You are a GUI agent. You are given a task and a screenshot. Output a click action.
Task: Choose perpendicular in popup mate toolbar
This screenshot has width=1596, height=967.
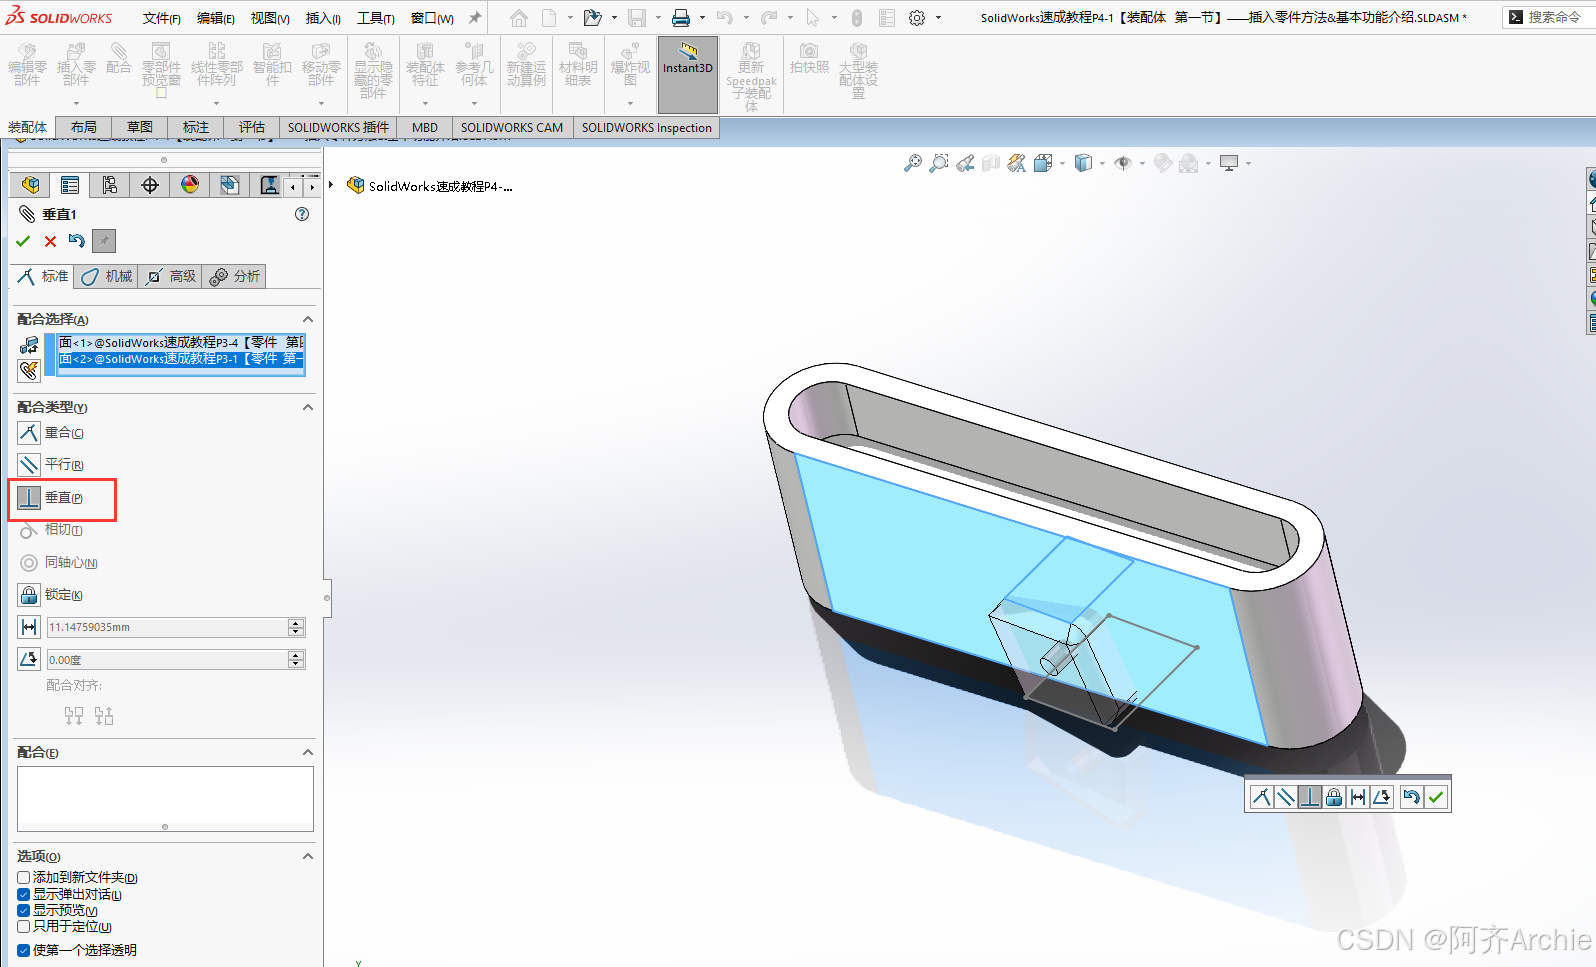1310,797
